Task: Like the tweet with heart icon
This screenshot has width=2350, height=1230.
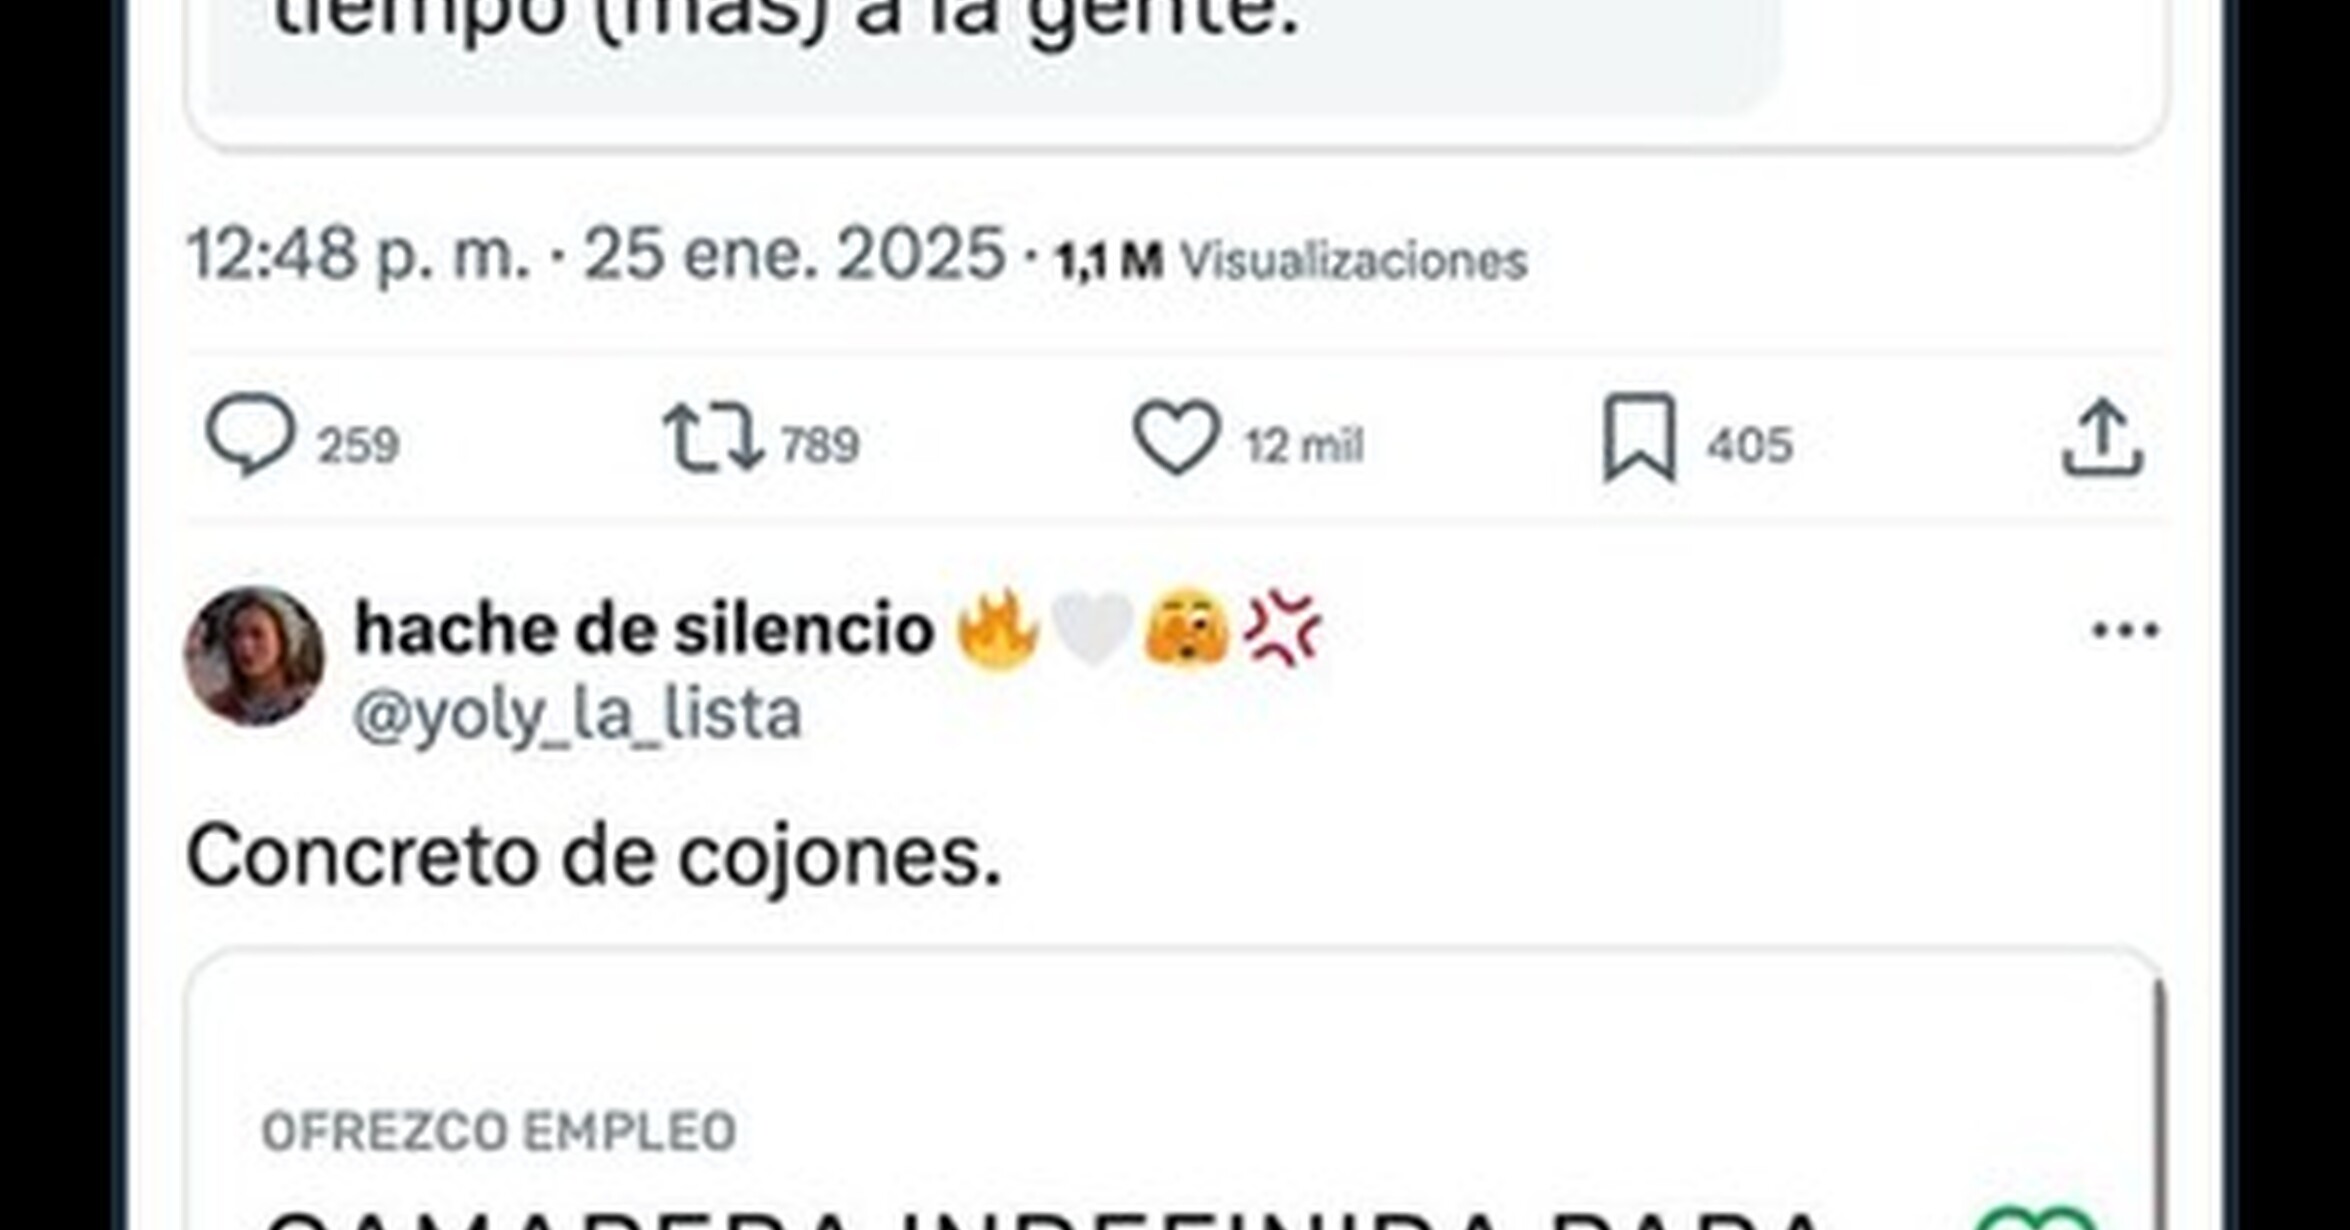Action: click(1176, 438)
